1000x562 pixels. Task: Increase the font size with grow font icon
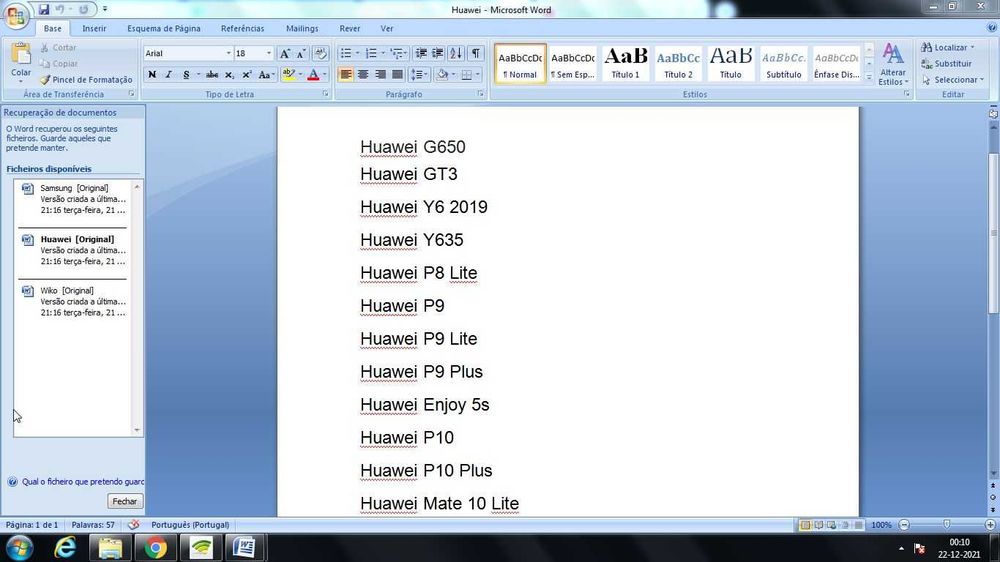coord(284,54)
